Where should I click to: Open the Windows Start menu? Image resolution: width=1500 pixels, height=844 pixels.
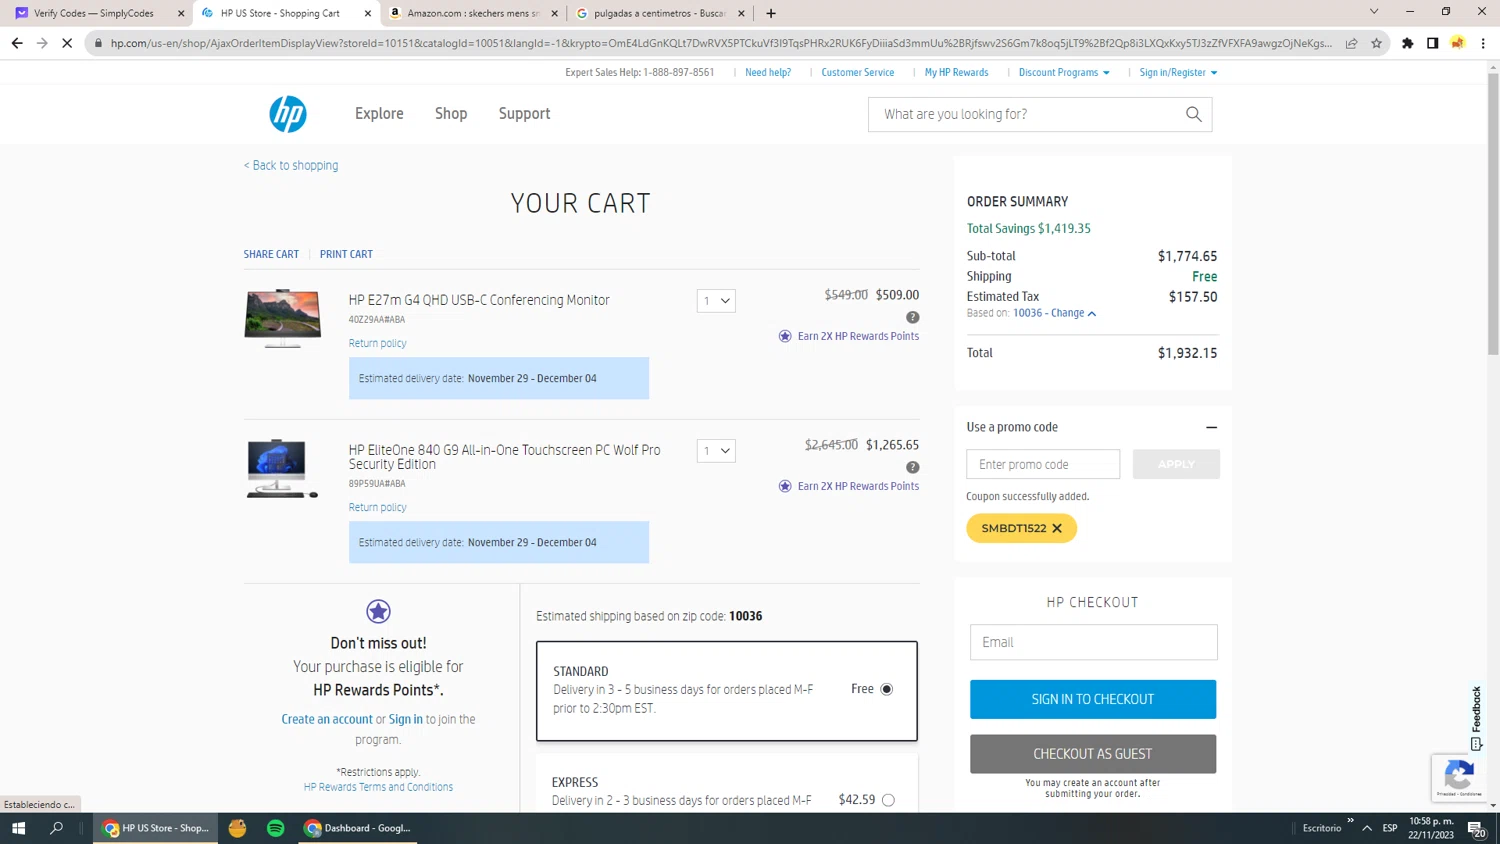tap(18, 828)
